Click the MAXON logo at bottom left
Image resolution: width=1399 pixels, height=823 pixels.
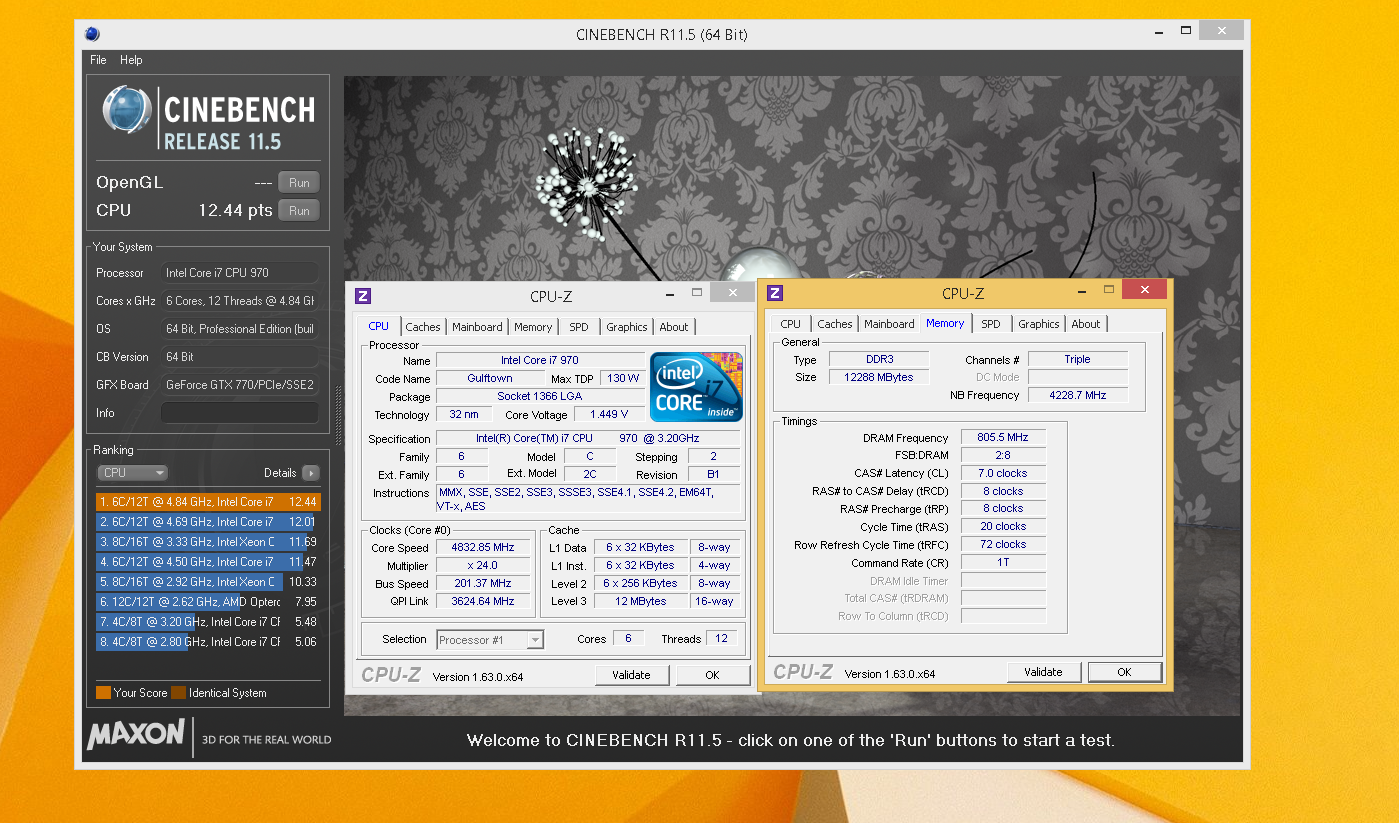136,736
